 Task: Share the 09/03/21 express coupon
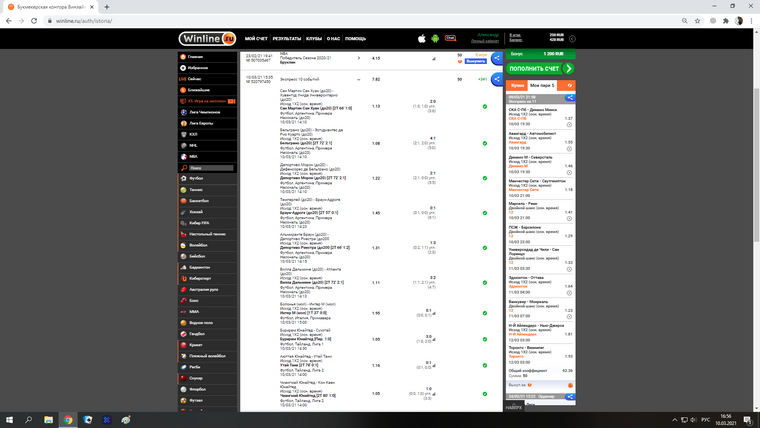coord(570,98)
